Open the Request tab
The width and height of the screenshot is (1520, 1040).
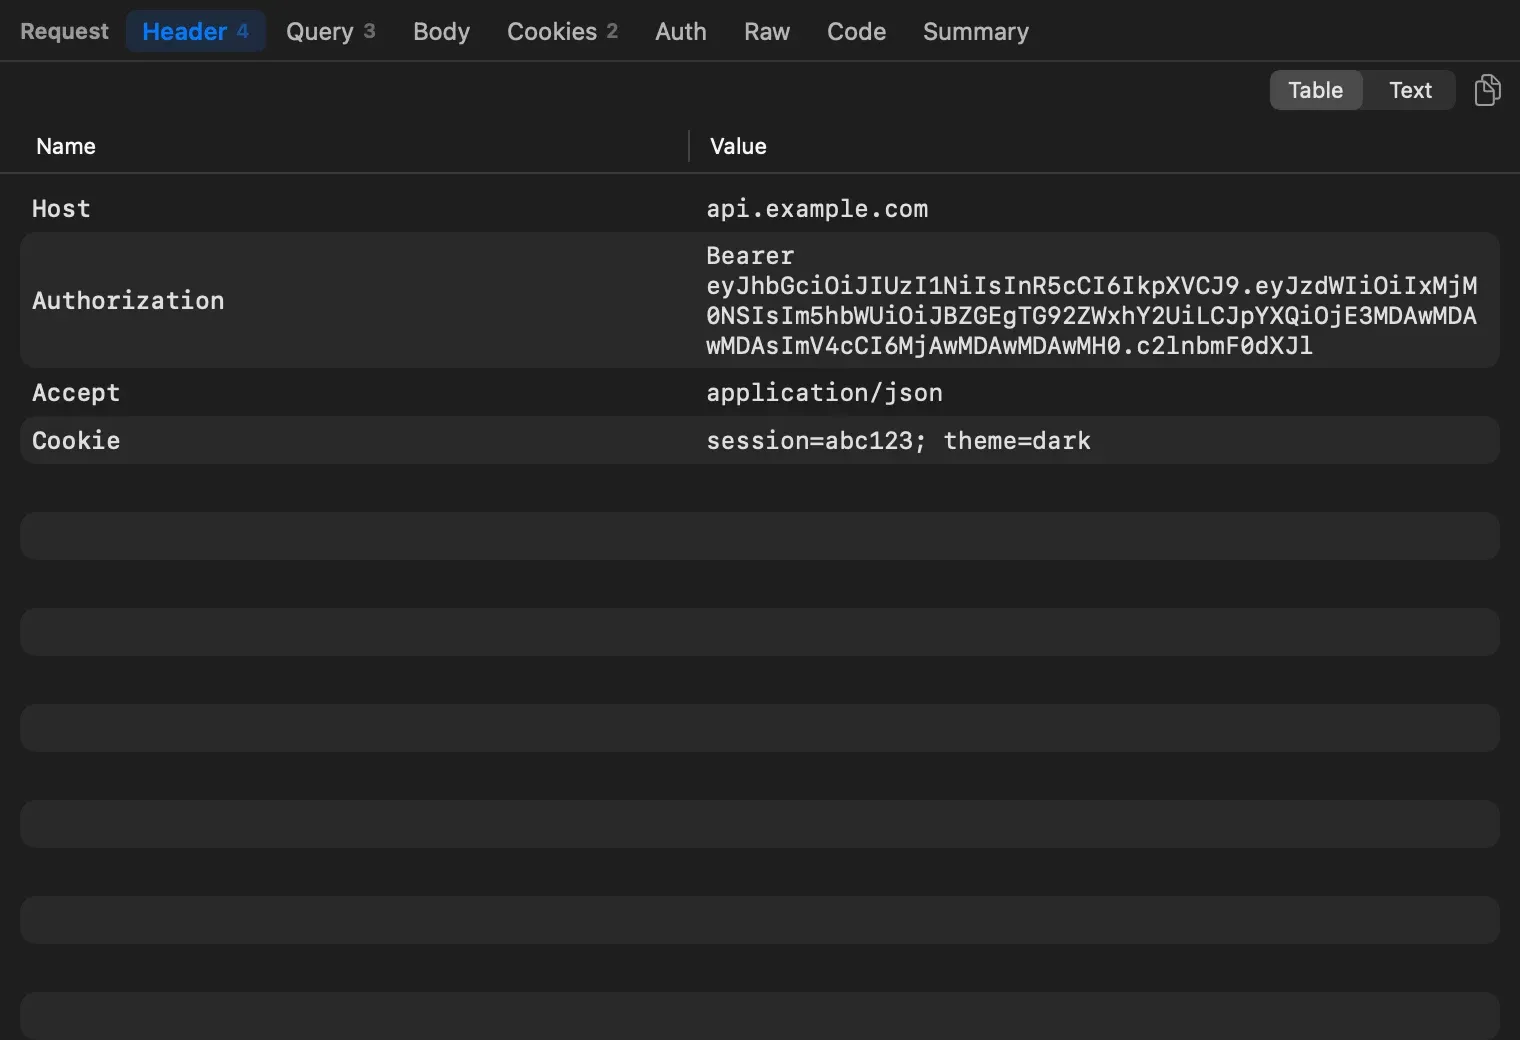click(x=64, y=31)
